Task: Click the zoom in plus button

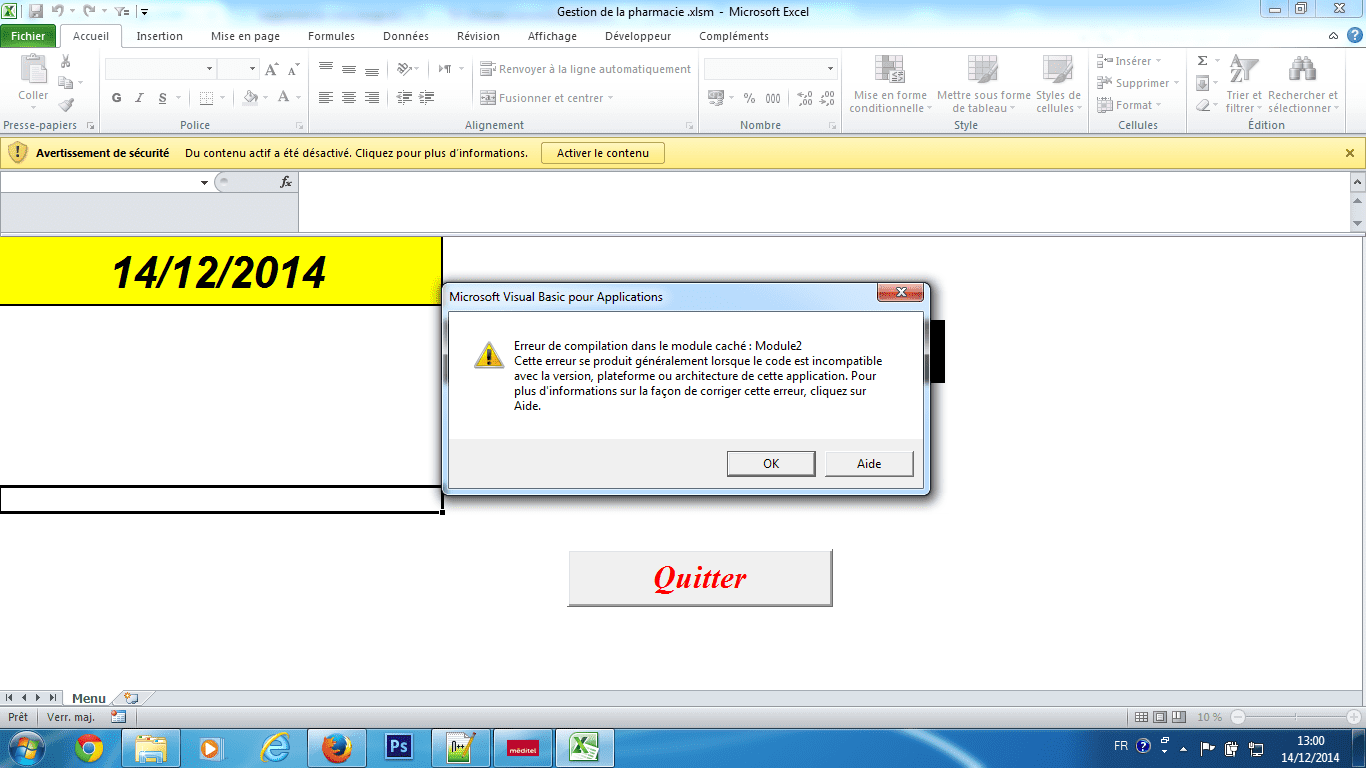Action: (x=1353, y=717)
